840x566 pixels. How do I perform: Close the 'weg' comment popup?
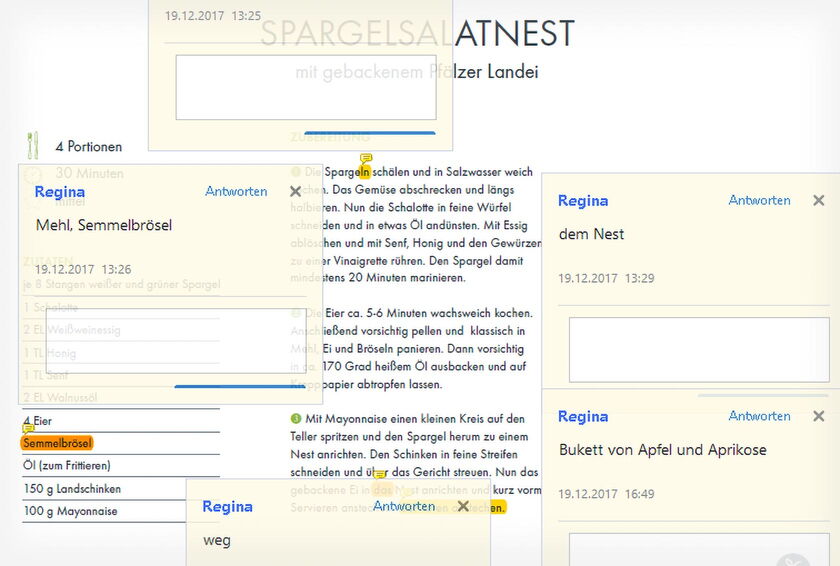(463, 506)
